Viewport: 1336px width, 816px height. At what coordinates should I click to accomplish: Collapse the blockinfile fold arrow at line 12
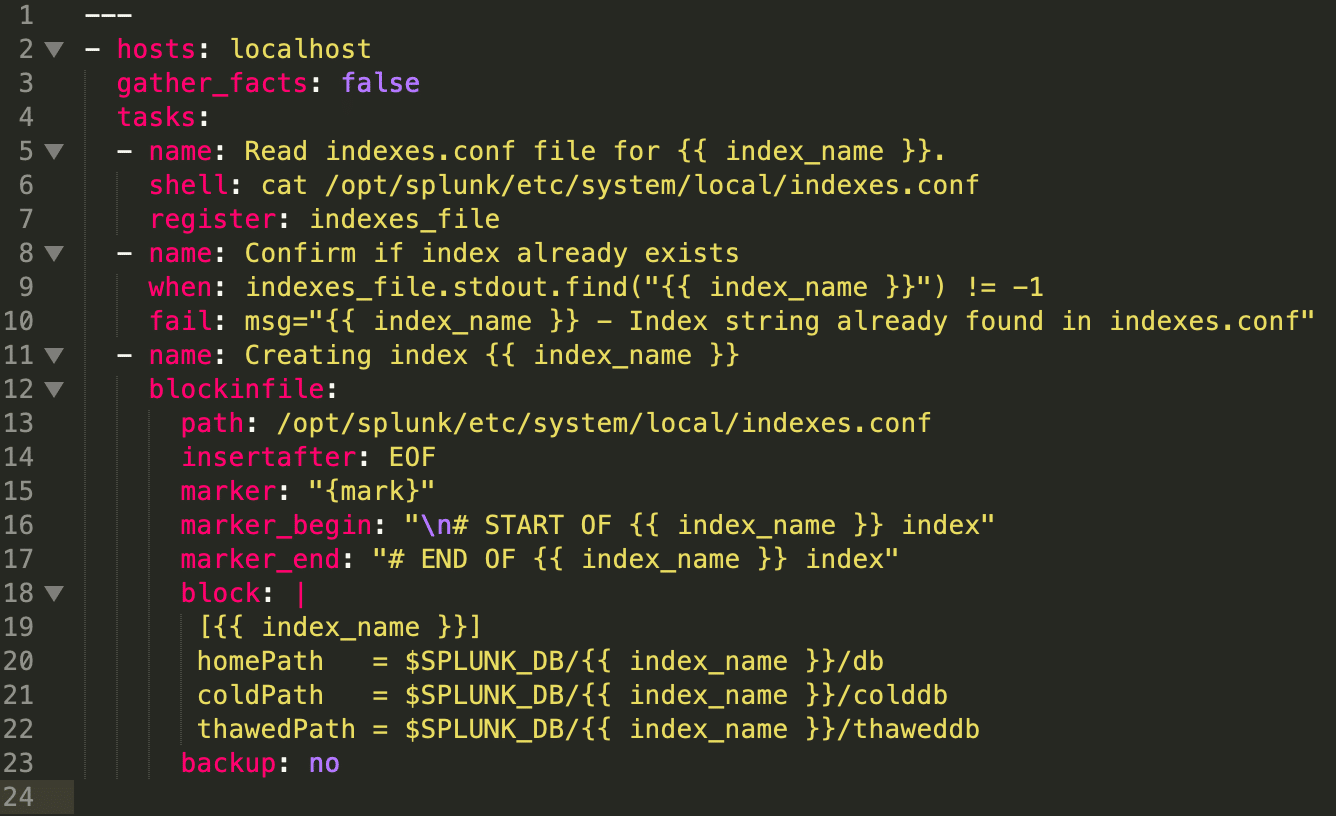[54, 389]
